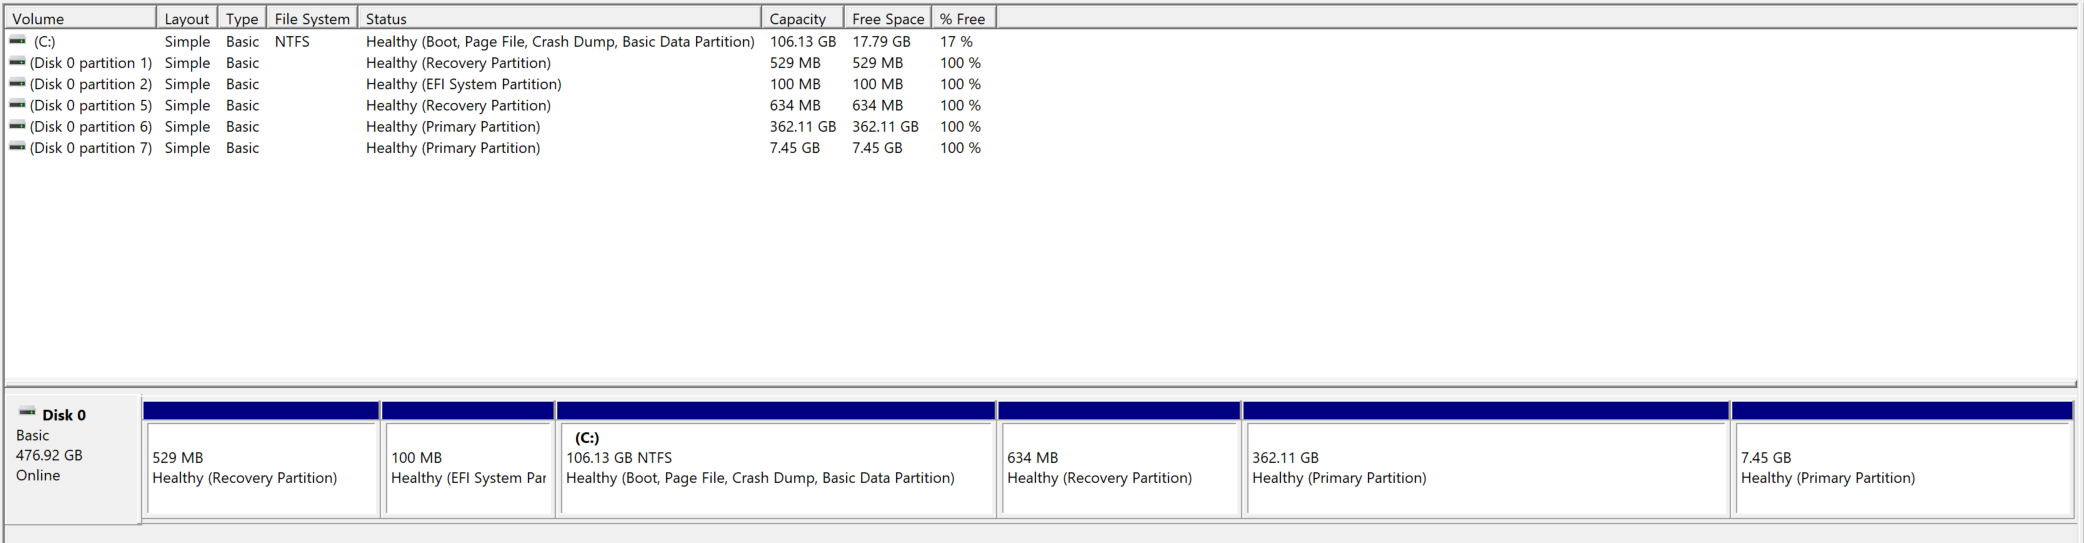The width and height of the screenshot is (2084, 543).
Task: Click the Disk 0 partition 1 volume icon
Action: [x=18, y=62]
